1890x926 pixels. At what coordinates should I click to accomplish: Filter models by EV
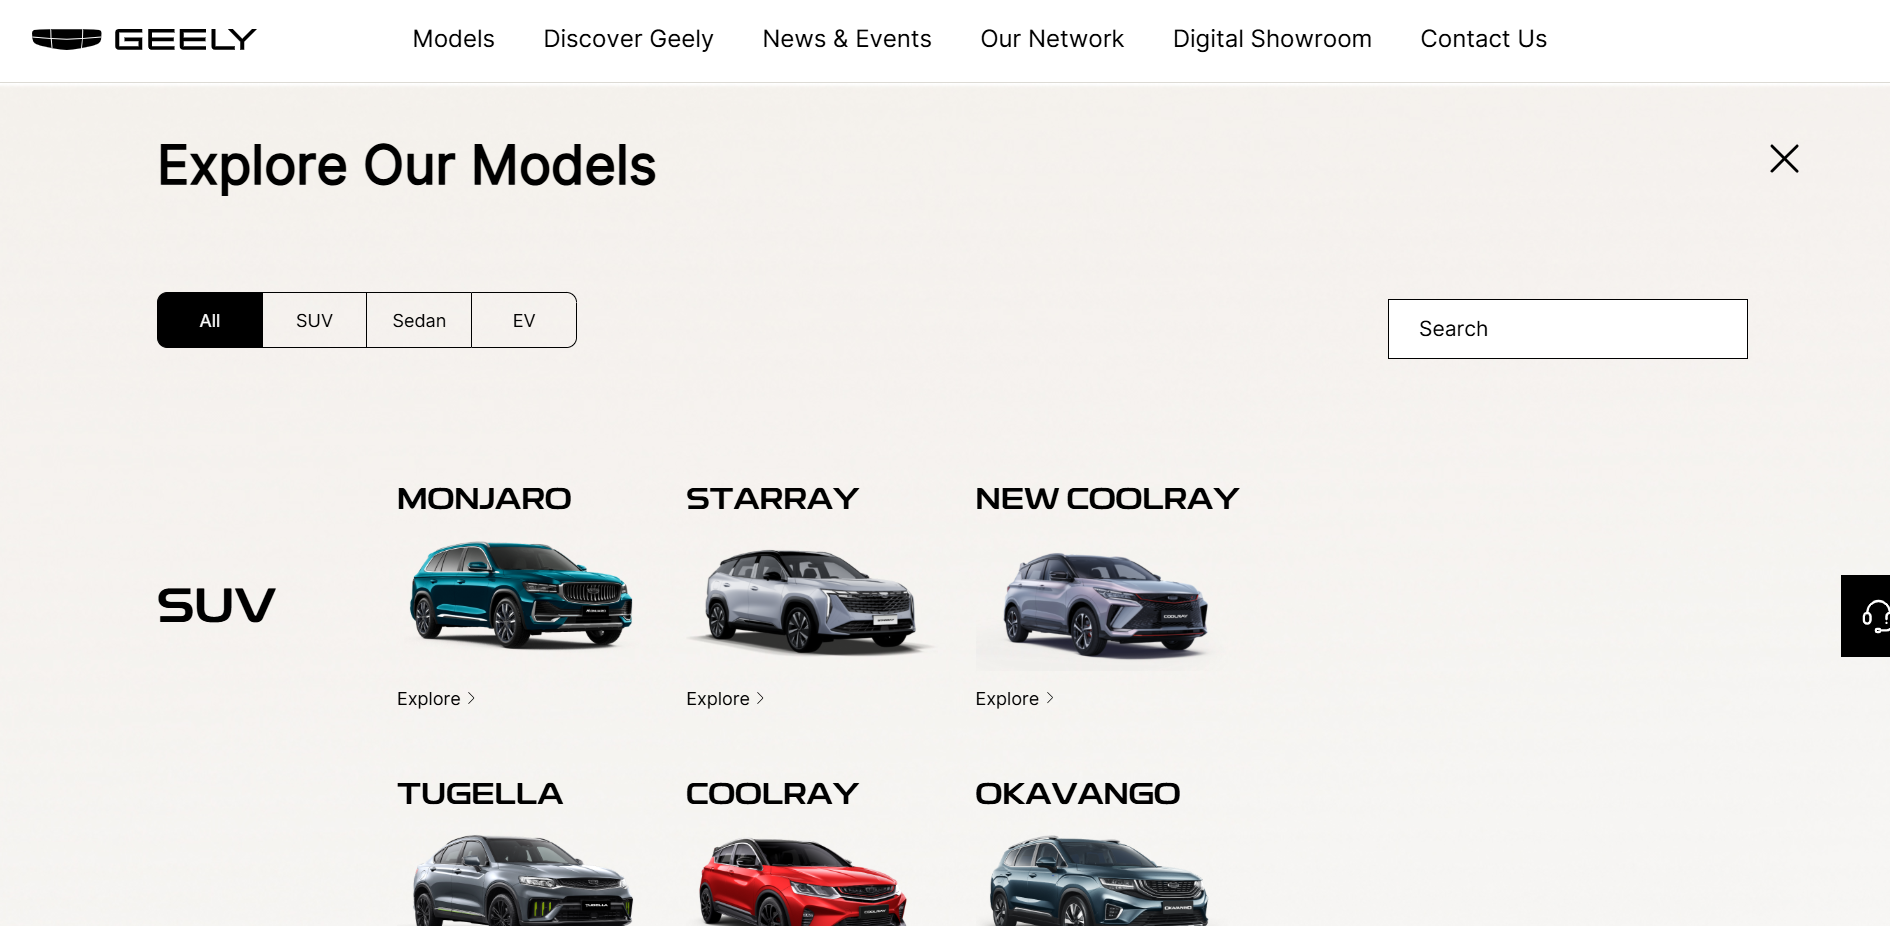click(524, 320)
